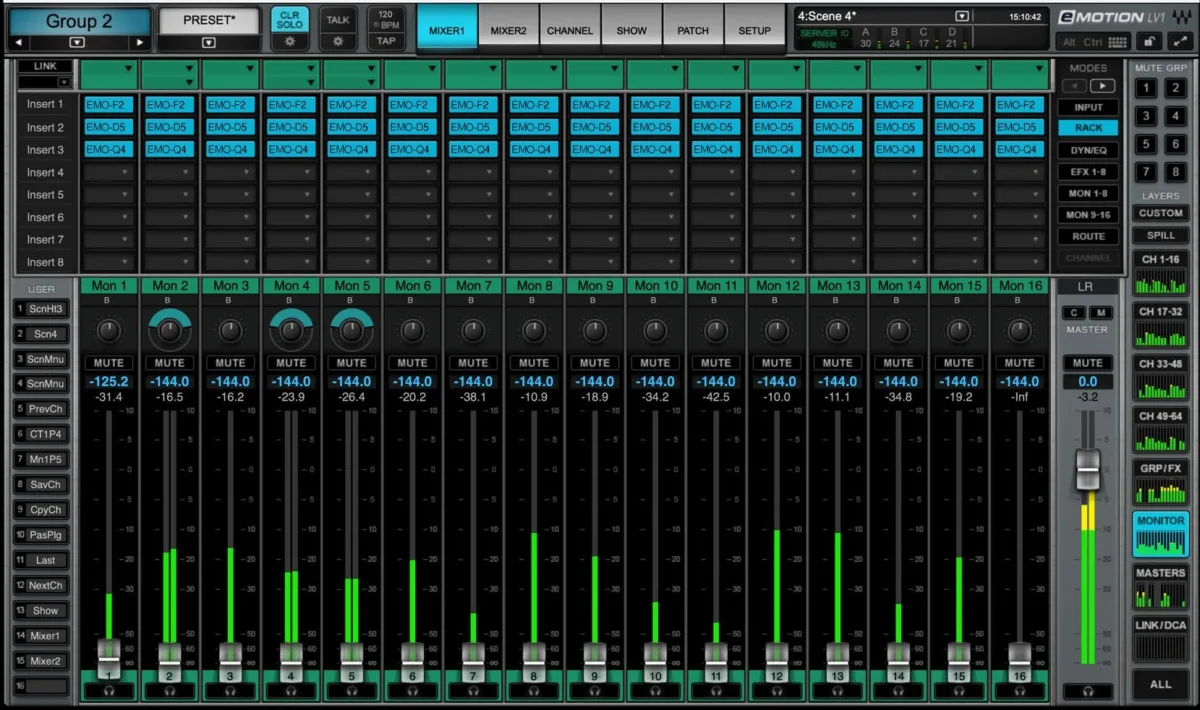The width and height of the screenshot is (1200, 710).
Task: Toggle mute group 8
Action: coord(1174,172)
